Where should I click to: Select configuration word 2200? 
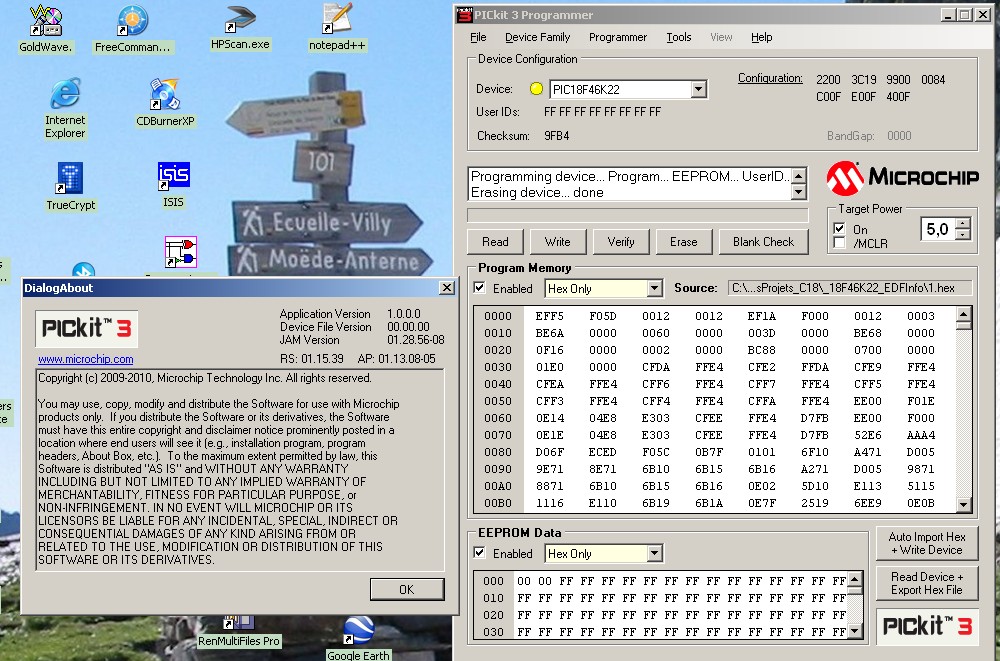pos(828,80)
